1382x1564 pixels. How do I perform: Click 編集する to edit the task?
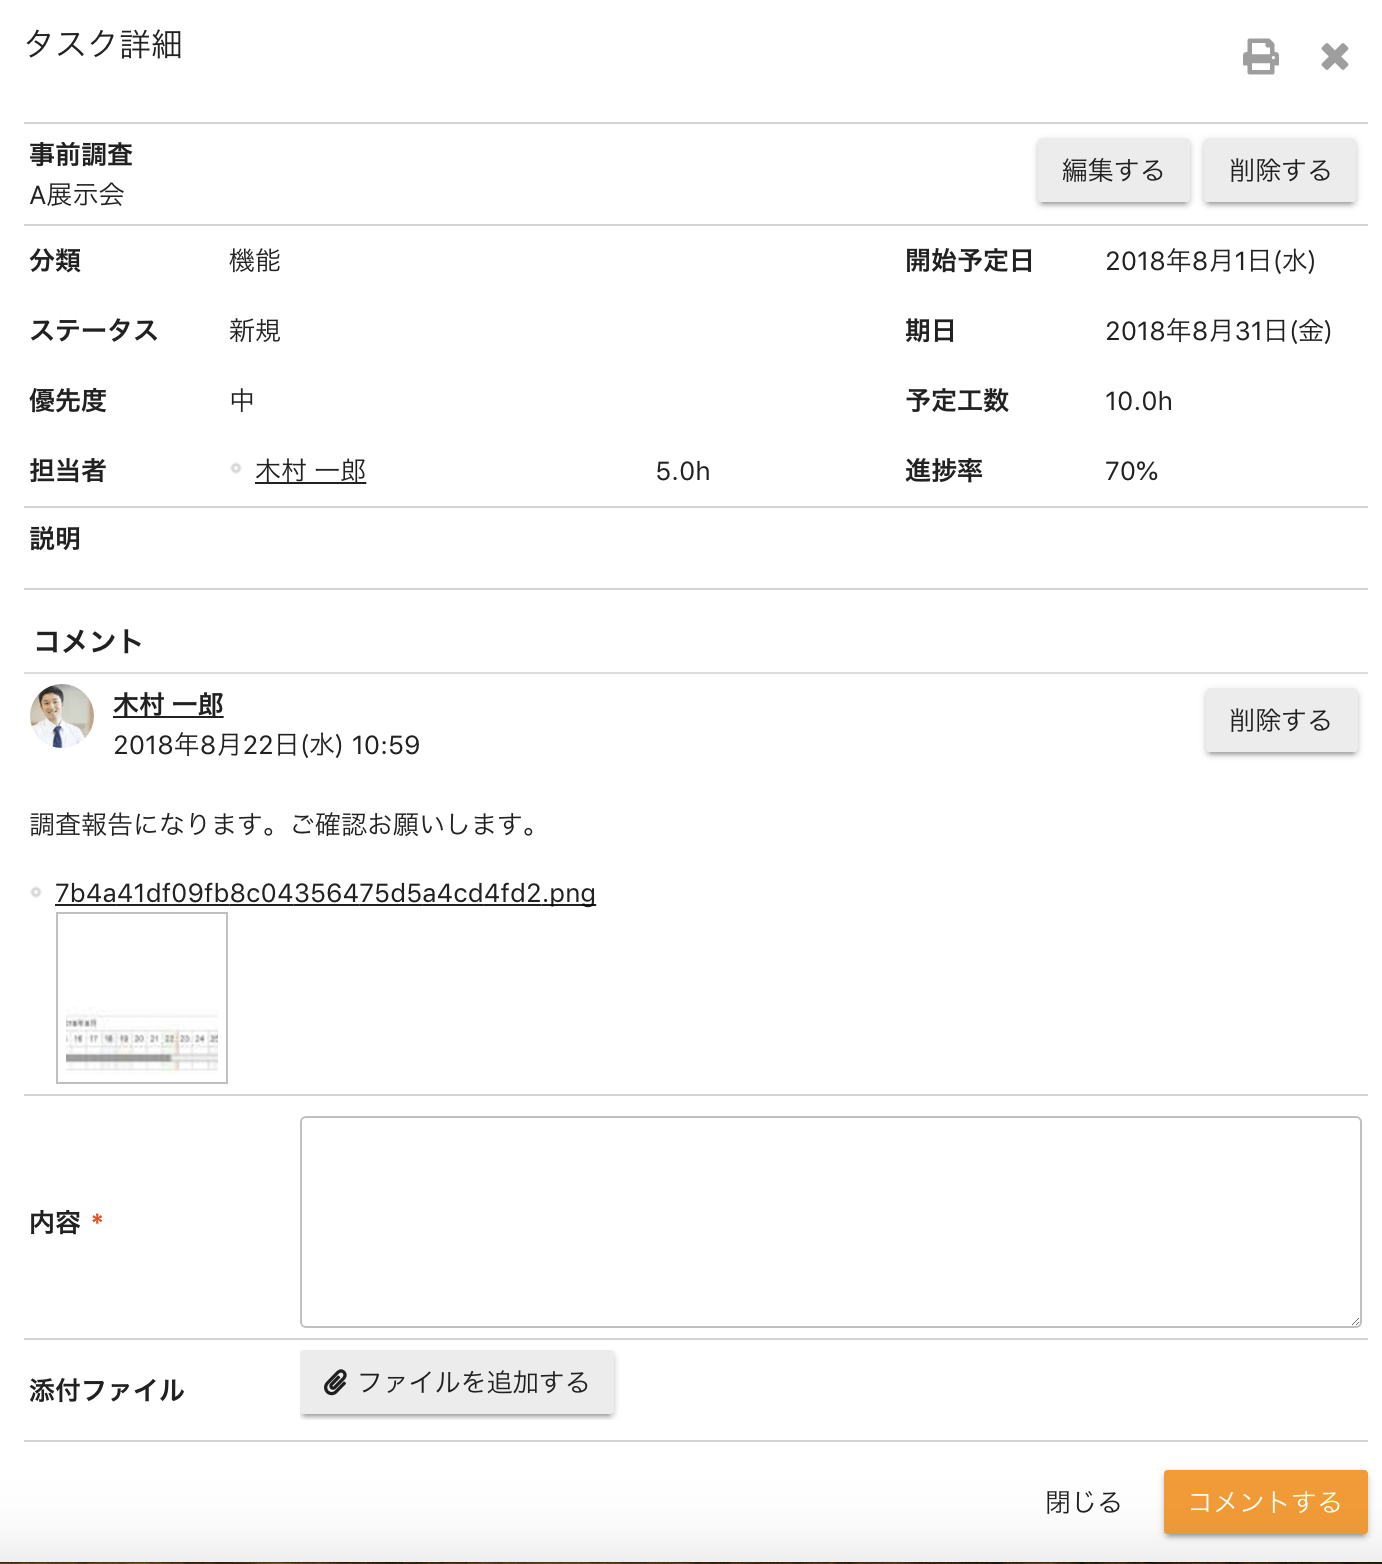pyautogui.click(x=1113, y=170)
